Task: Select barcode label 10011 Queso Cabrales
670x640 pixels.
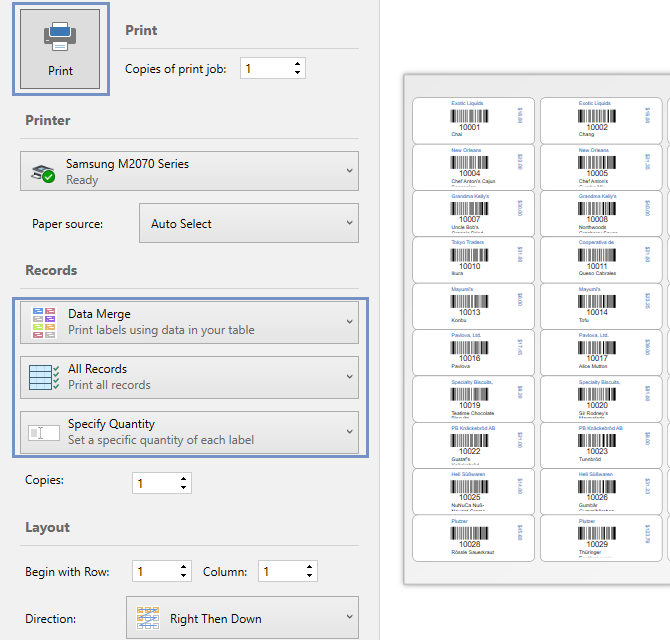Action: [601, 260]
